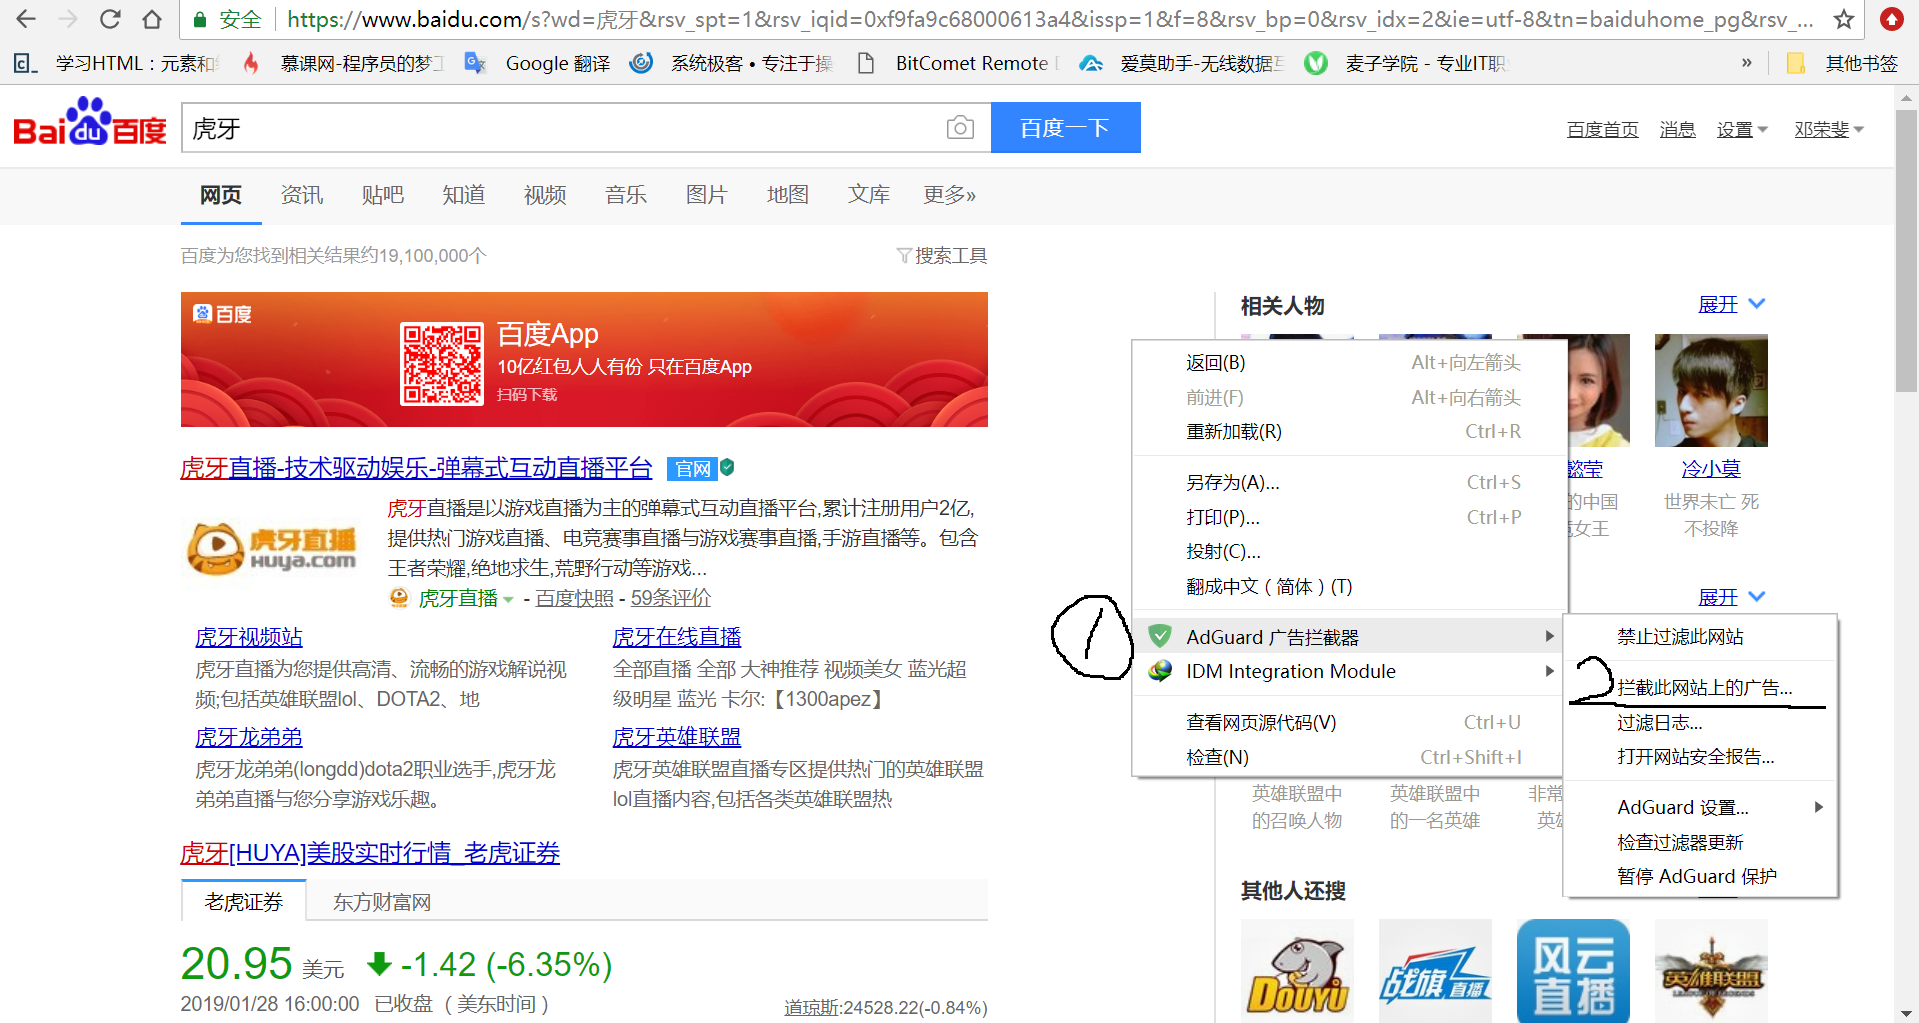Screen dimensions: 1919x1023
Task: Open the 虎牙视频站 sublink
Action: (249, 637)
